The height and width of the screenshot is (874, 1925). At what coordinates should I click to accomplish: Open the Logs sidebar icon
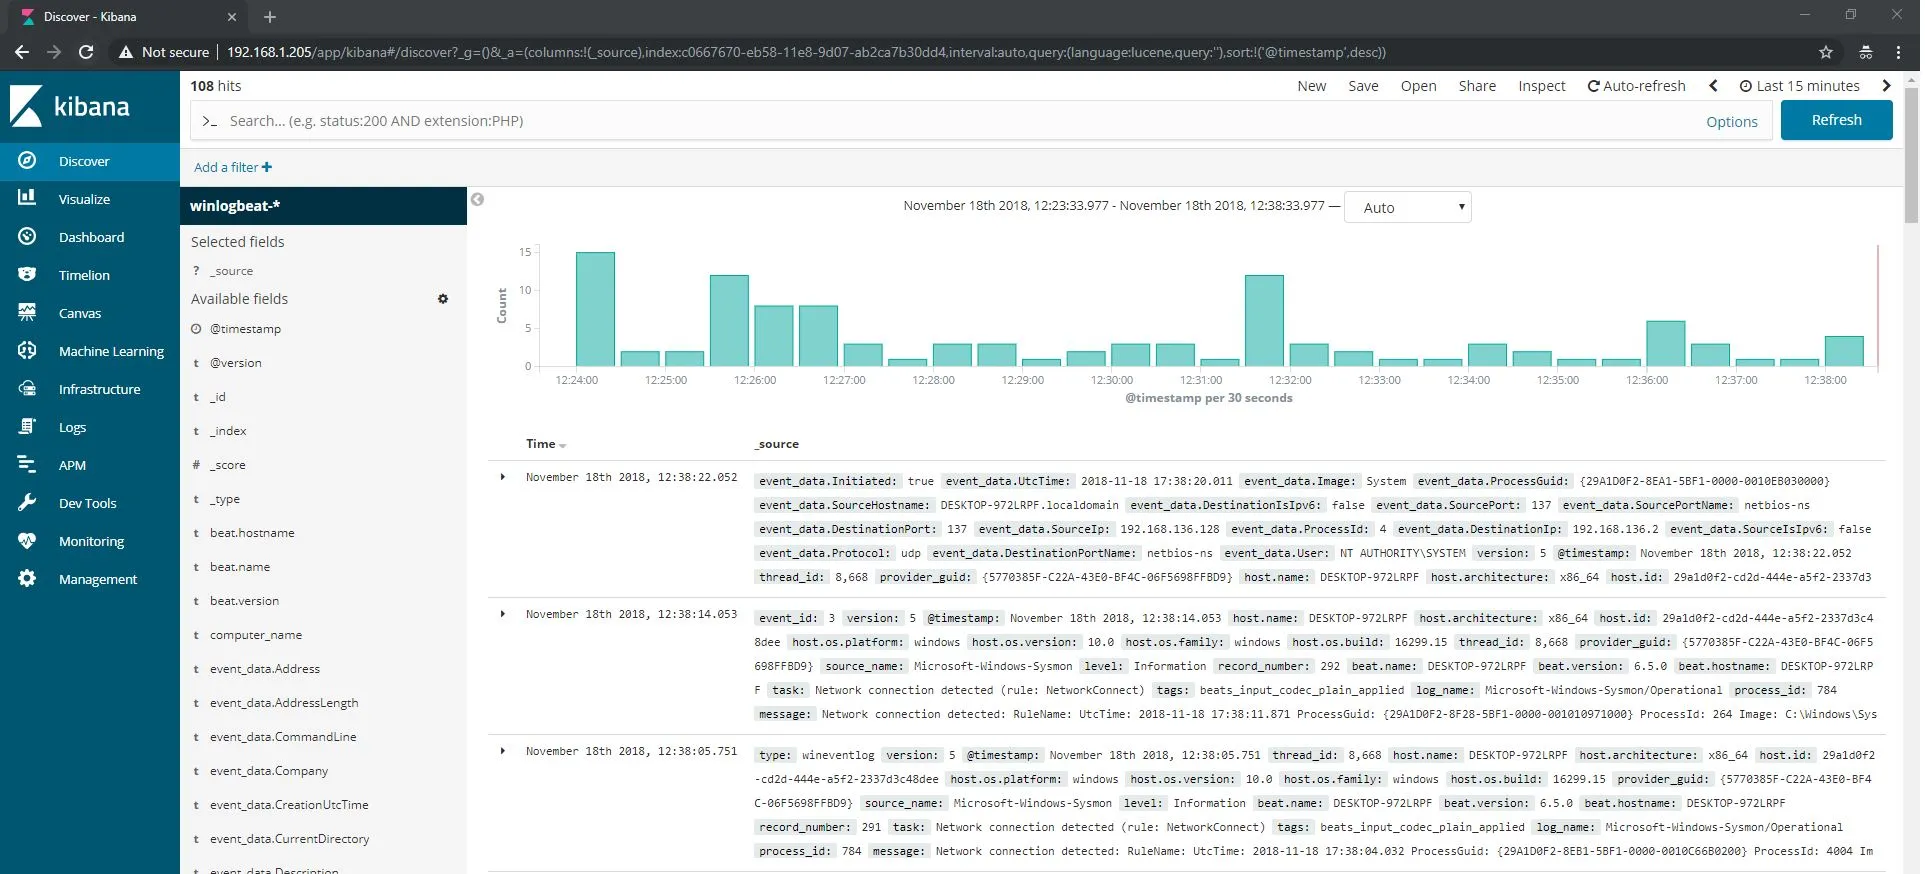(x=27, y=426)
